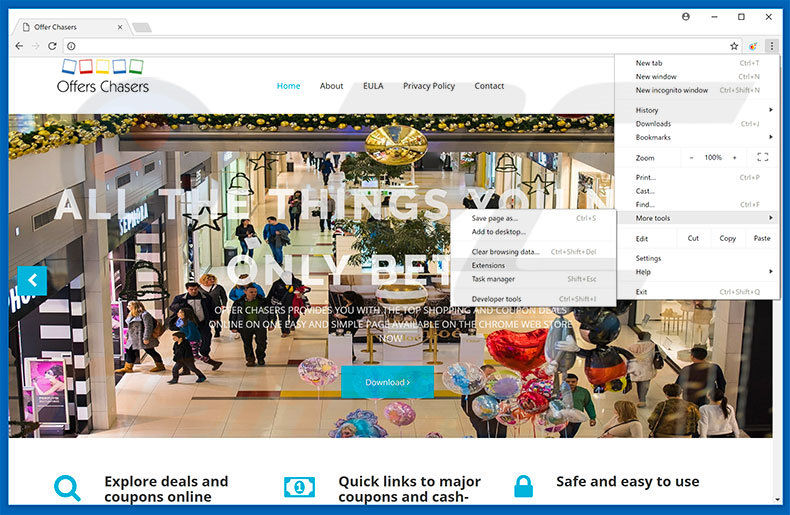
Task: Select Save page as... in submenu
Action: coord(533,218)
